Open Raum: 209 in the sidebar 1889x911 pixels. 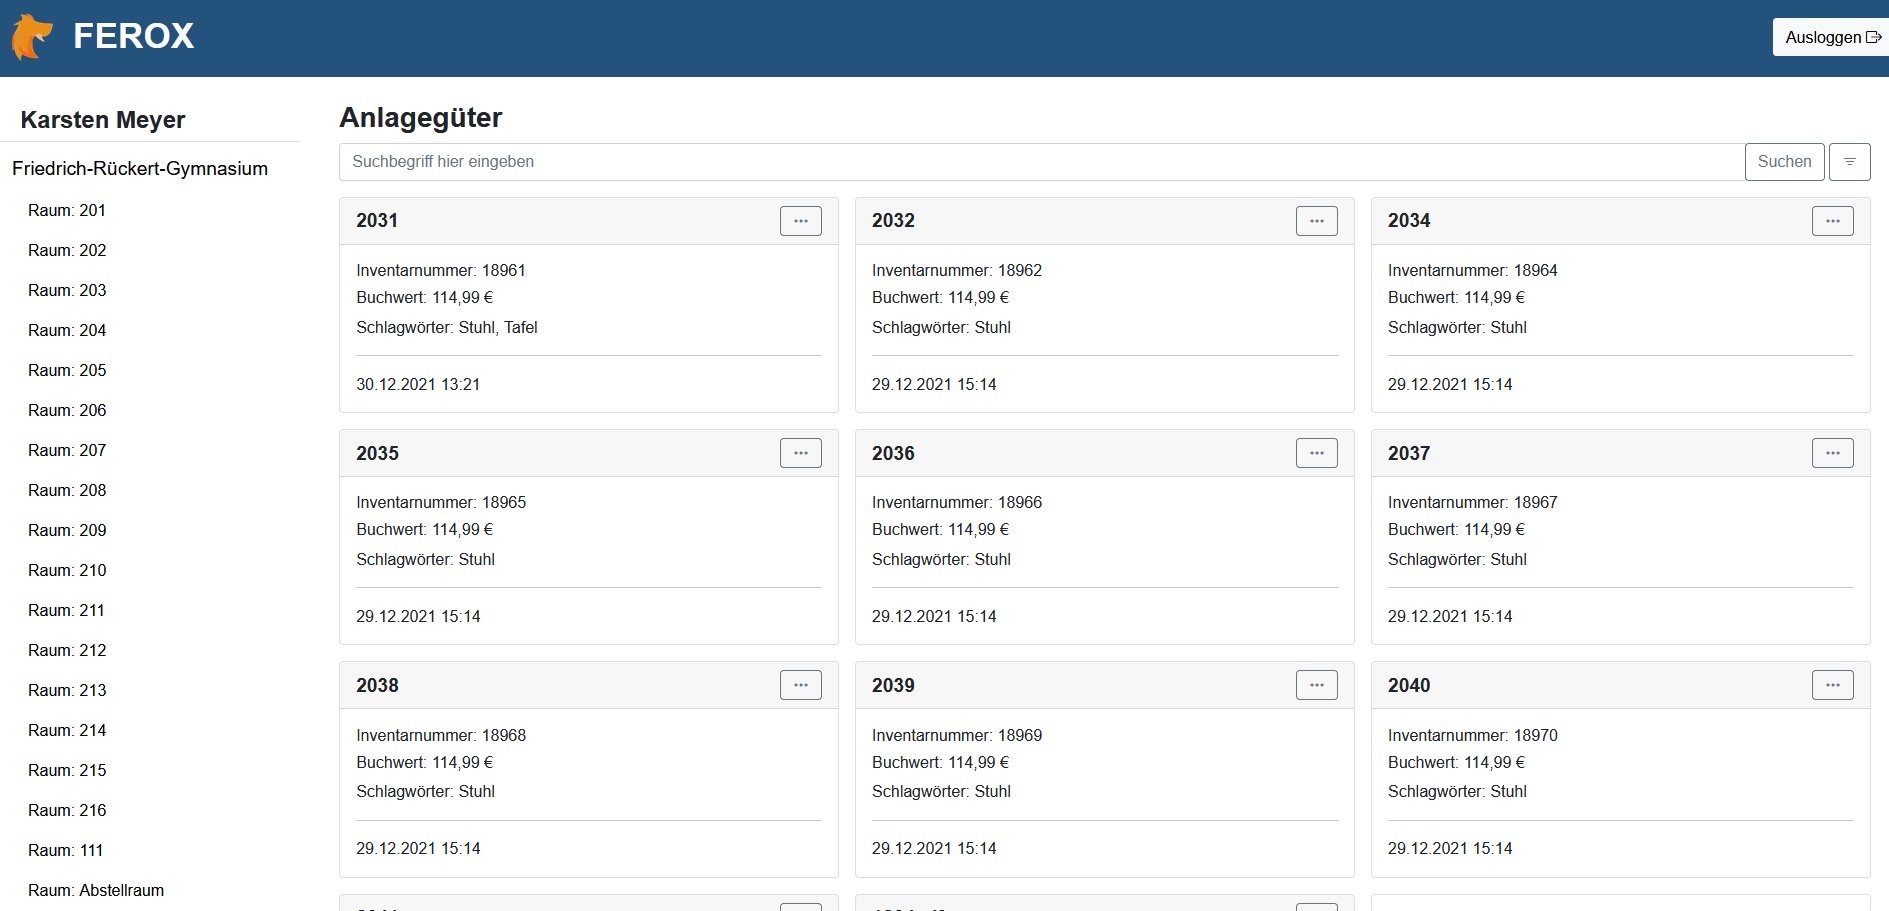(67, 530)
